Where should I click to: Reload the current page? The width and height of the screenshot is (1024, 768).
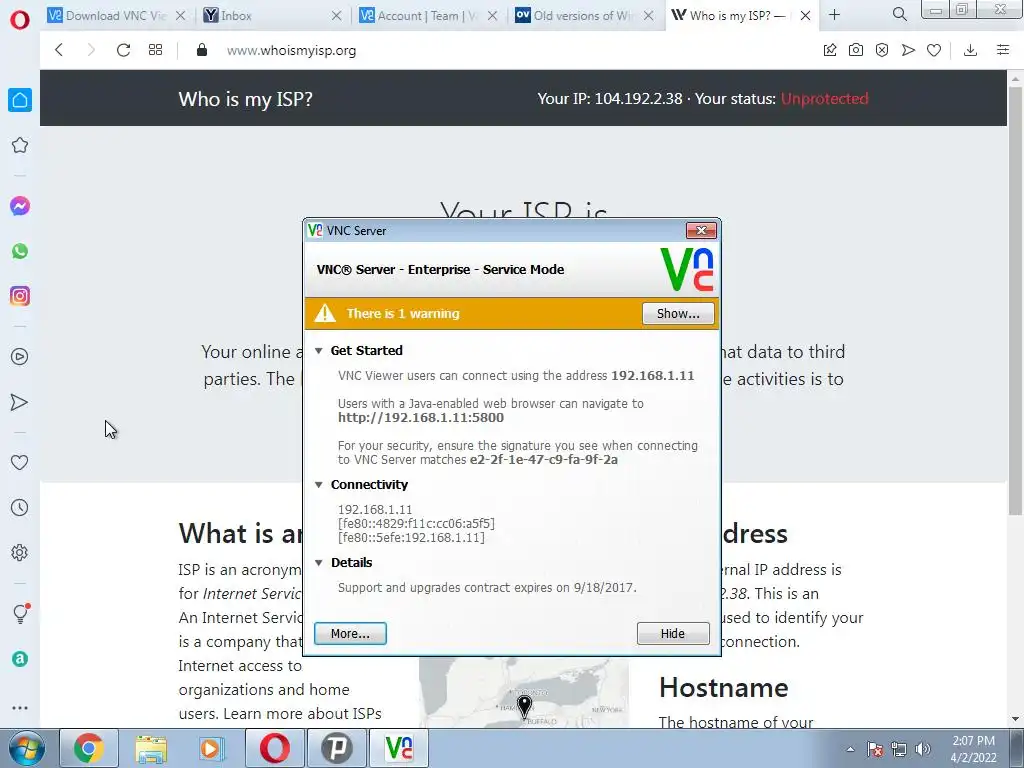123,50
